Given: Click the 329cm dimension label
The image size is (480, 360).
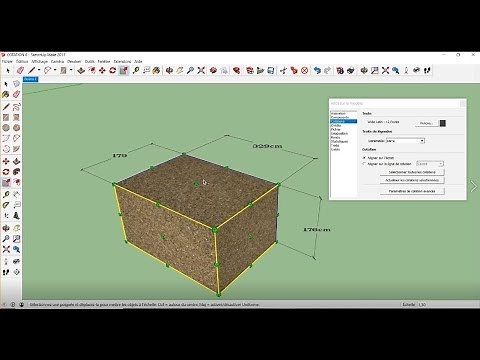Looking at the screenshot, I should click(267, 146).
